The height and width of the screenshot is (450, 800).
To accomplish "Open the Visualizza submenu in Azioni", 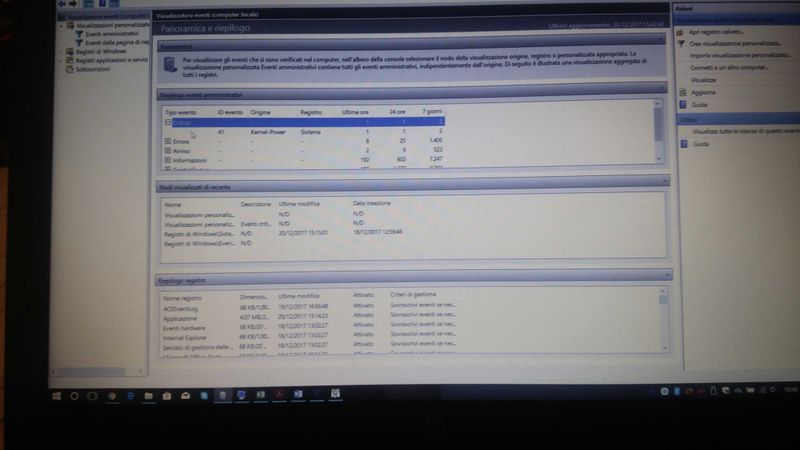I will click(704, 80).
